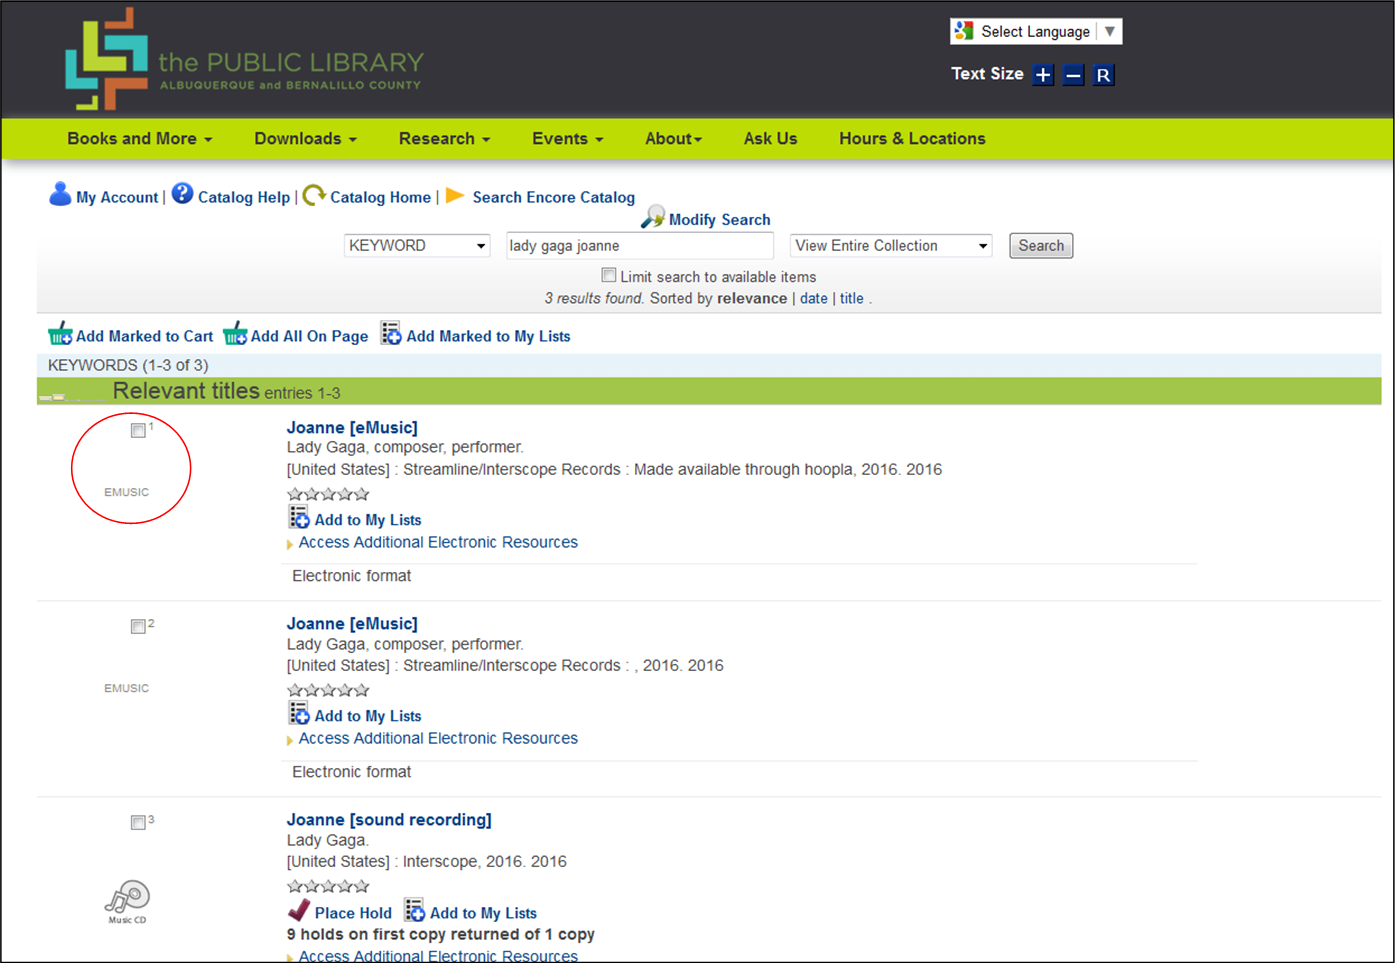This screenshot has height=963, width=1395.
Task: Expand the Downloads menu
Action: 305,139
